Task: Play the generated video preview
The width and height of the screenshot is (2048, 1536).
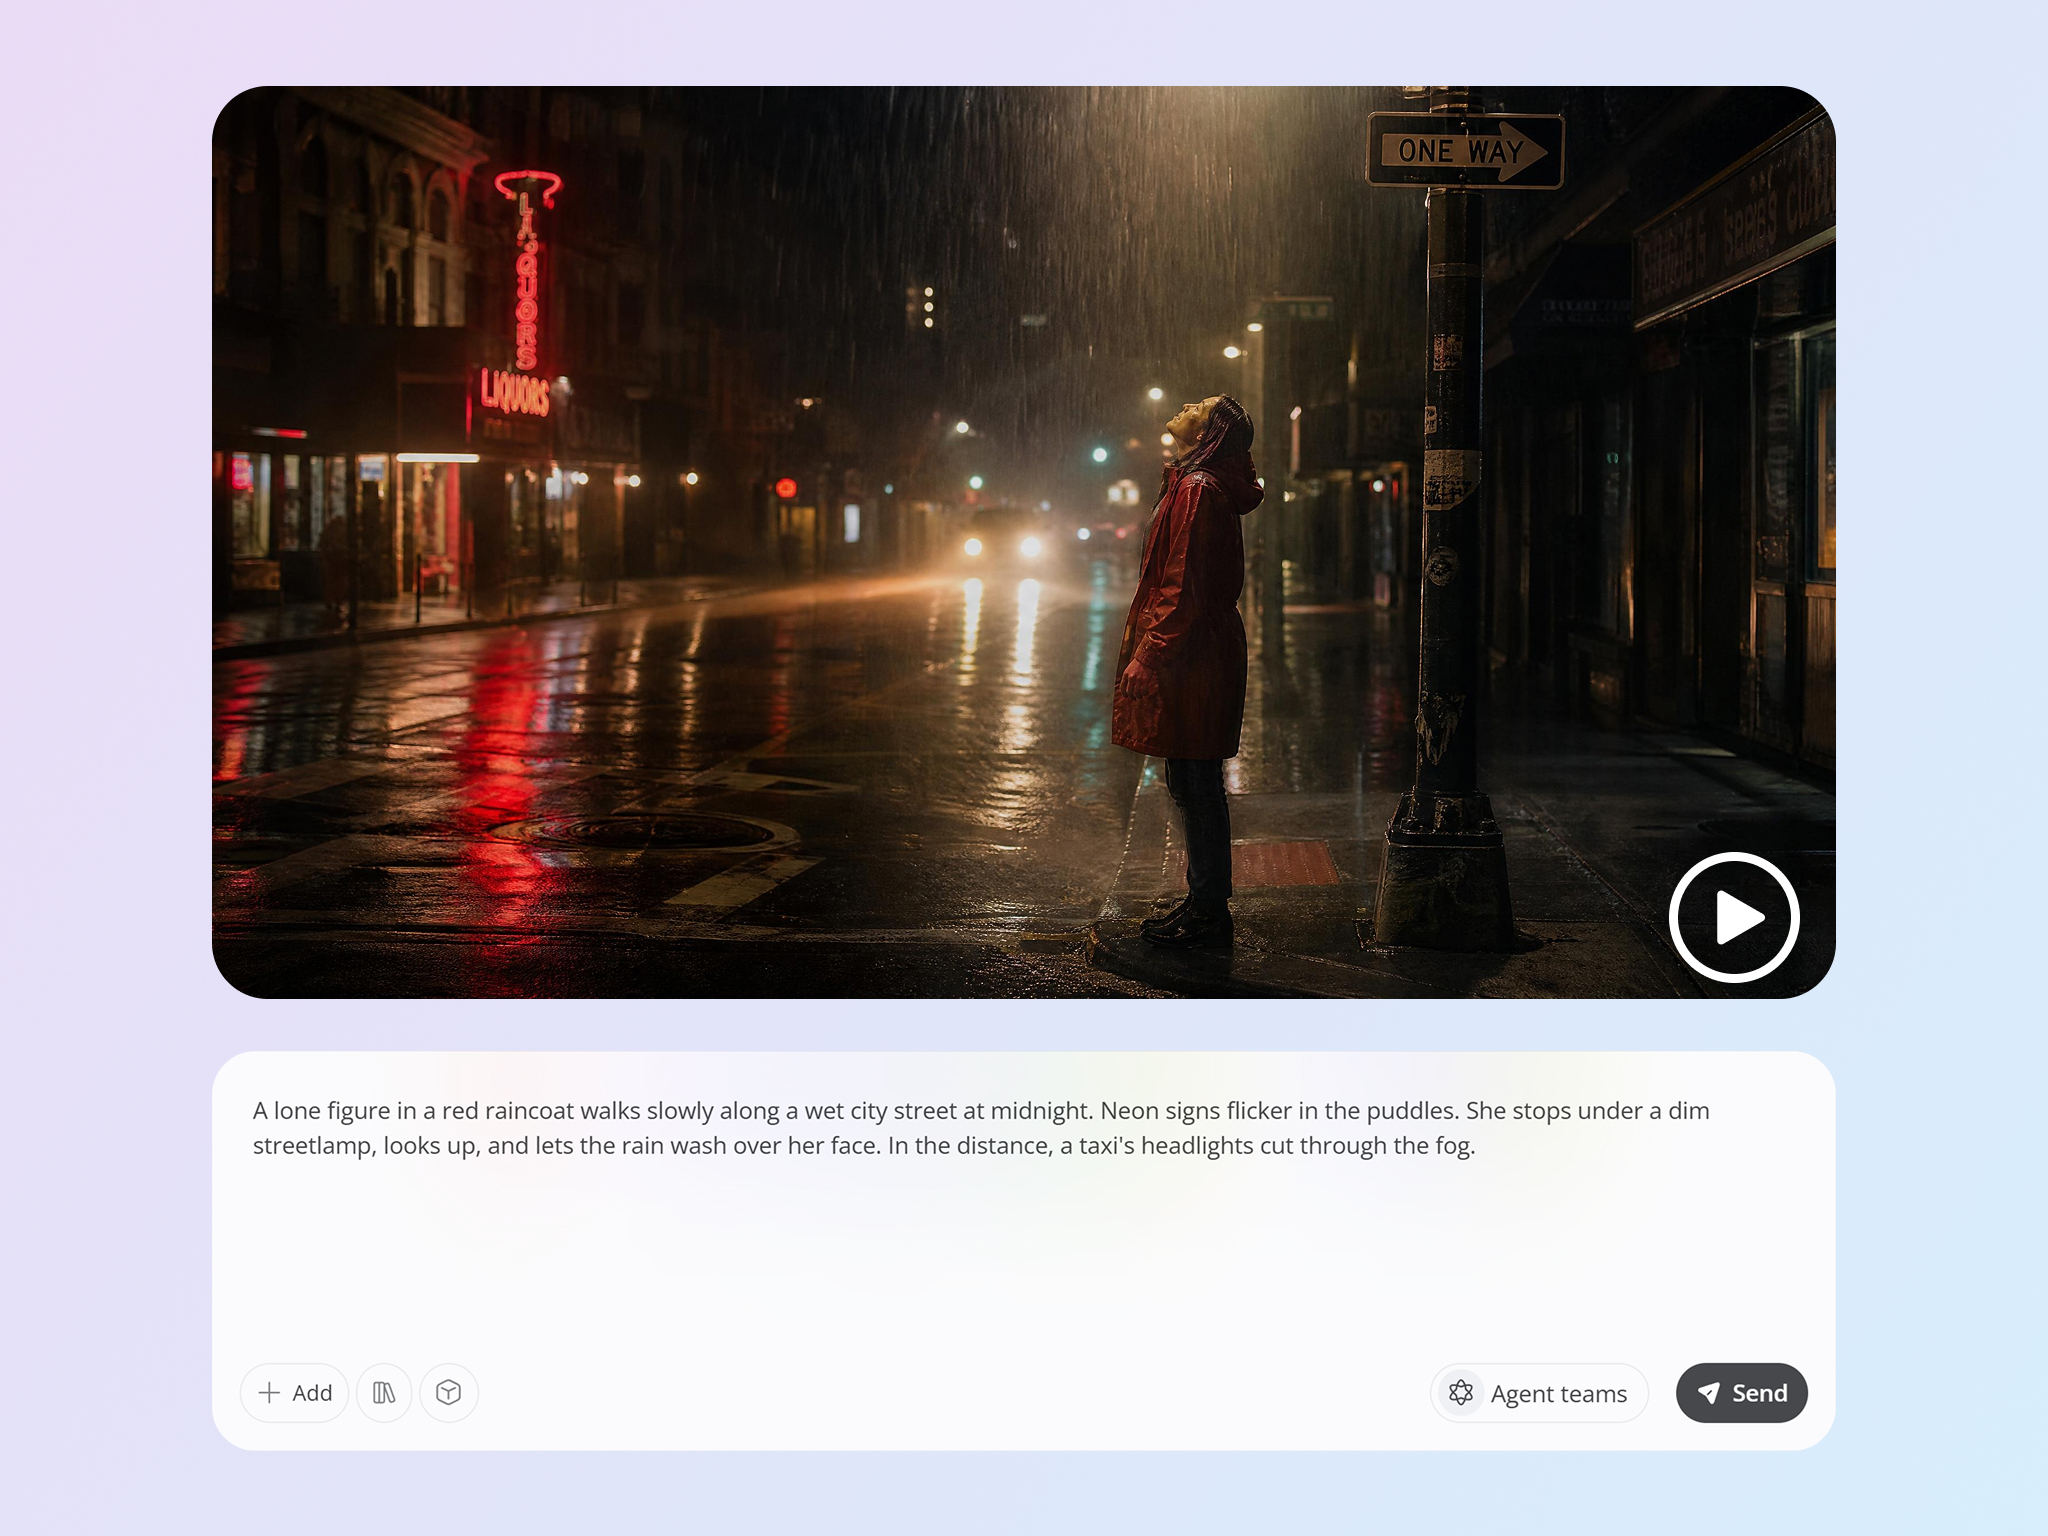Action: coord(1734,917)
